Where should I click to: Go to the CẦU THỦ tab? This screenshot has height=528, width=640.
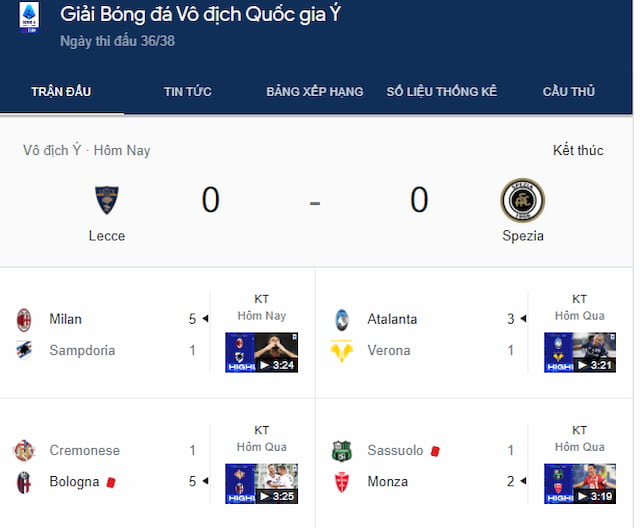(x=569, y=92)
